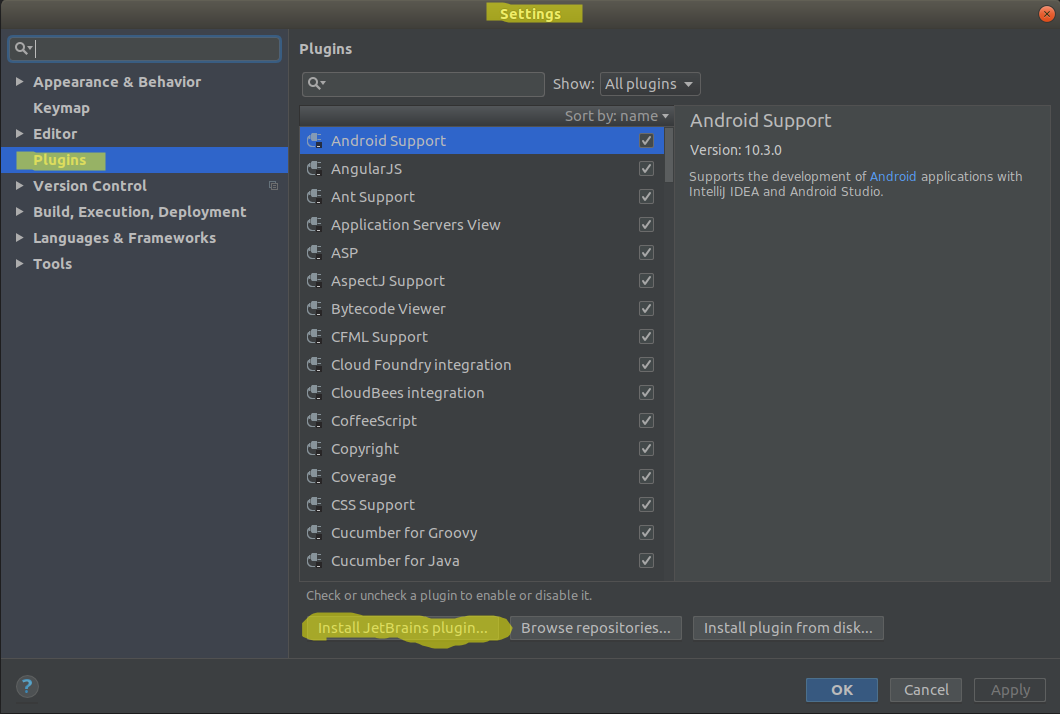This screenshot has height=714, width=1060.
Task: Click Browse repositories button
Action: (596, 627)
